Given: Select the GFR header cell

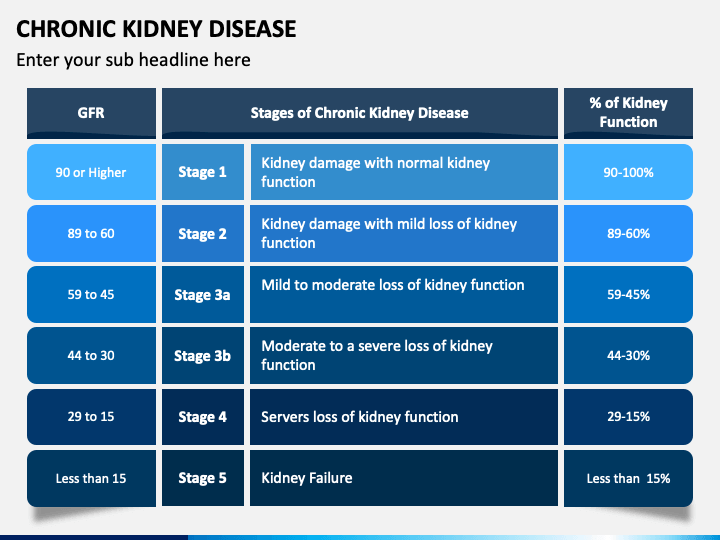Looking at the screenshot, I should point(91,113).
